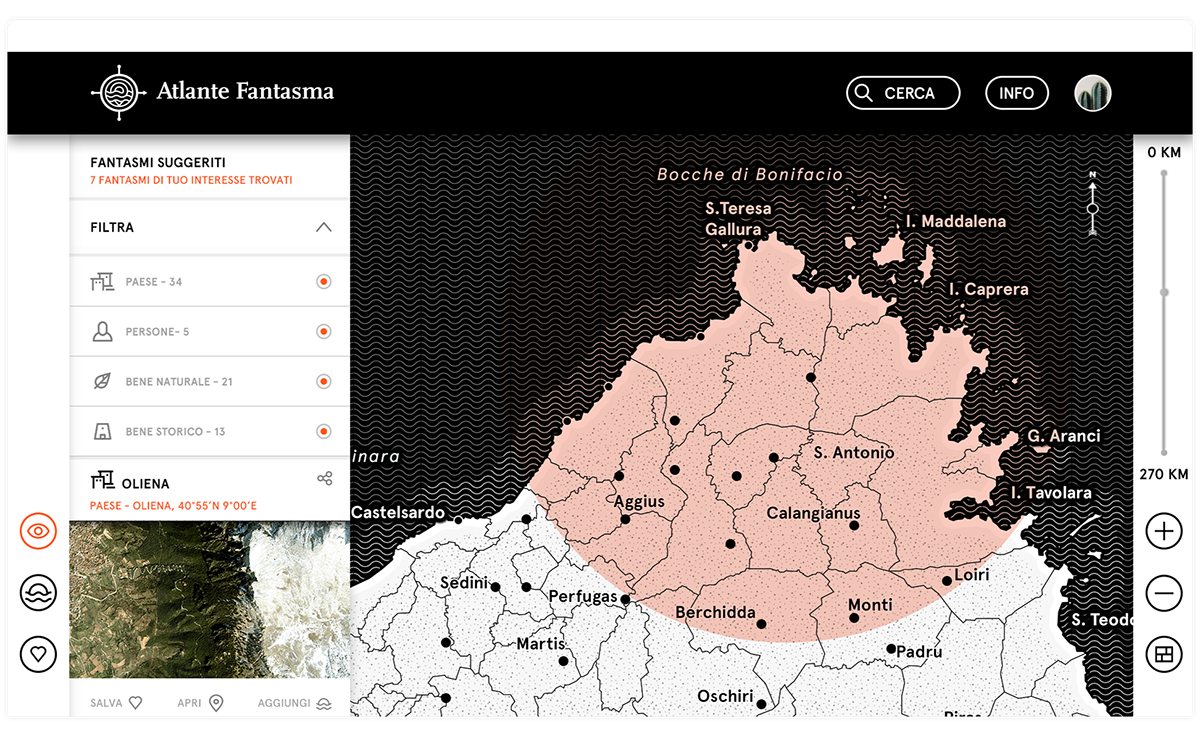Share the OLIENA card
The height and width of the screenshot is (740, 1200).
pyautogui.click(x=324, y=479)
